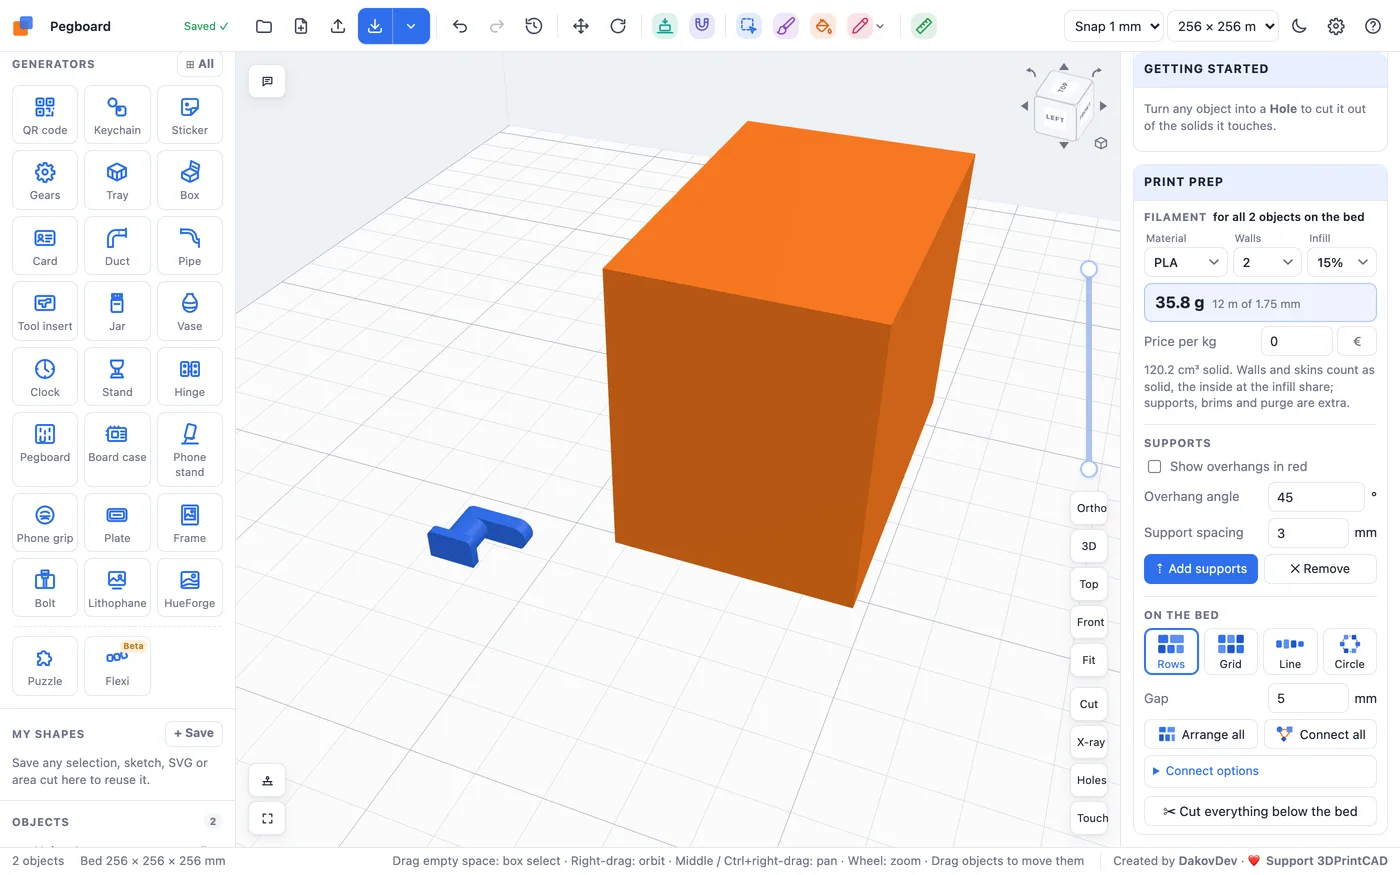Open the Keychain generator

[x=117, y=115]
